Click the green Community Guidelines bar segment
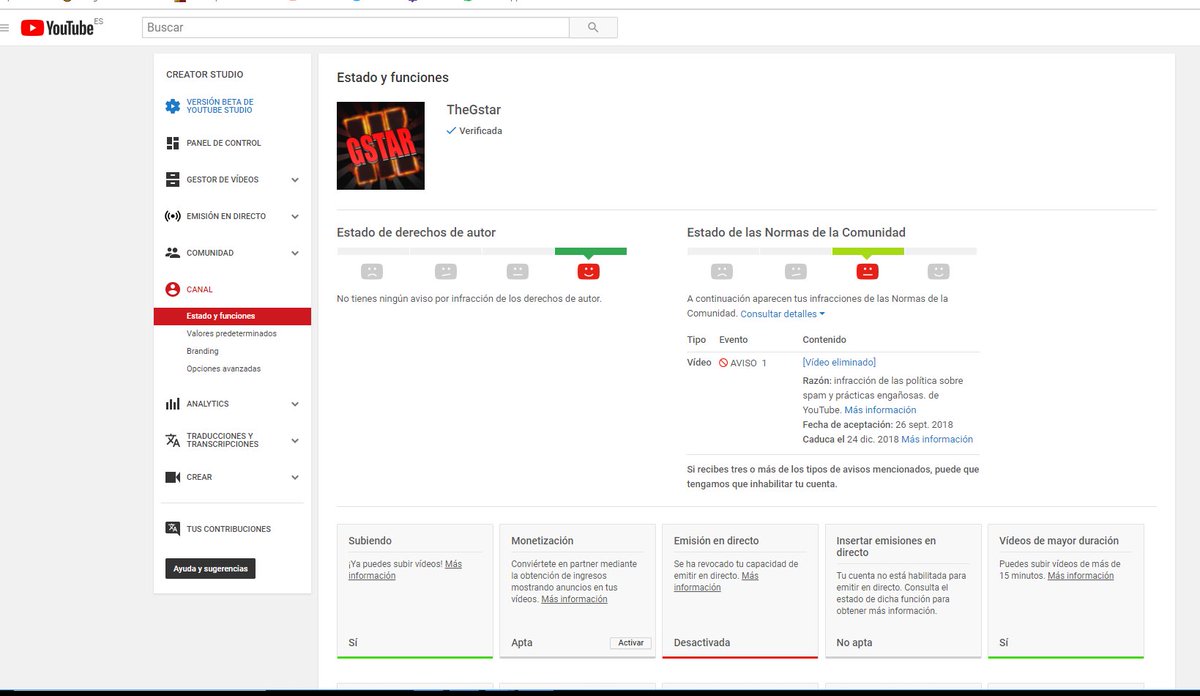The height and width of the screenshot is (696, 1200). [868, 251]
